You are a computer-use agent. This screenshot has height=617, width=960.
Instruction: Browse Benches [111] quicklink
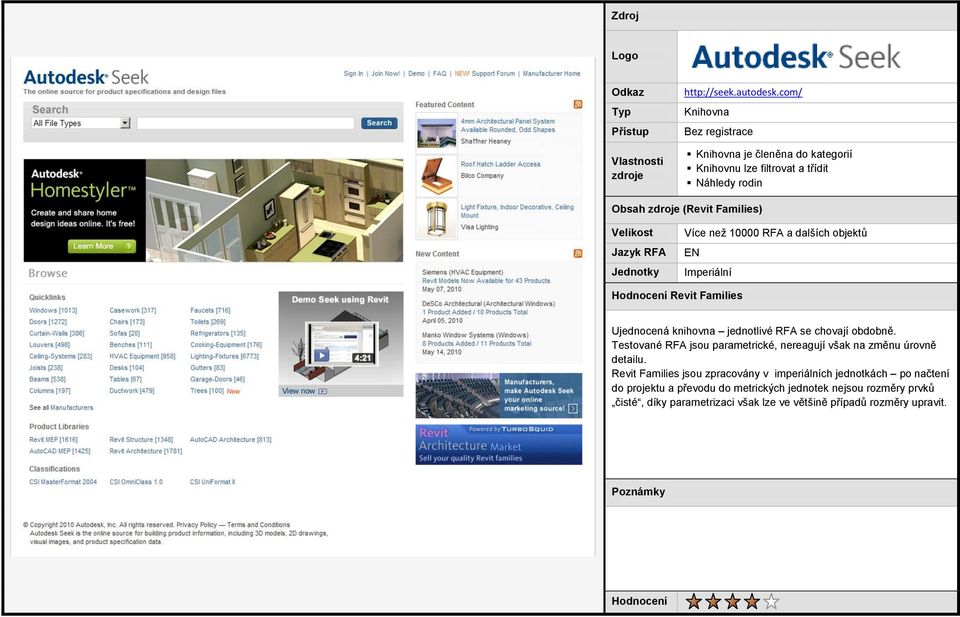coord(131,345)
